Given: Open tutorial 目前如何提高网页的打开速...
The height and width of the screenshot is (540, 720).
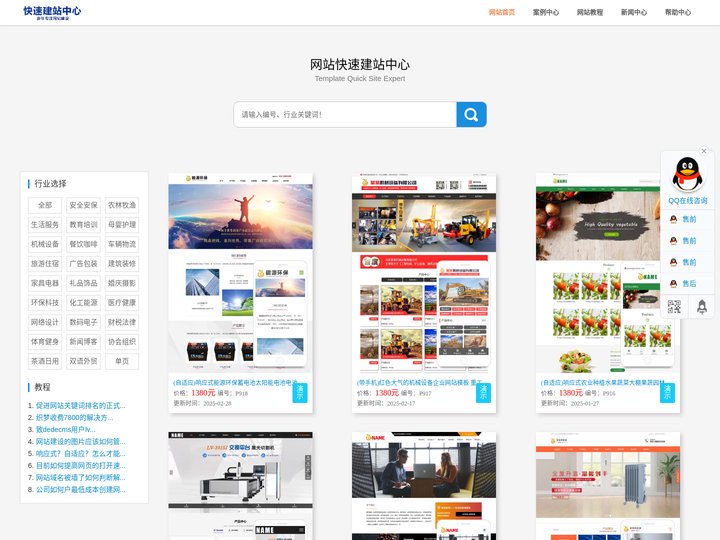Looking at the screenshot, I should click(x=80, y=465).
